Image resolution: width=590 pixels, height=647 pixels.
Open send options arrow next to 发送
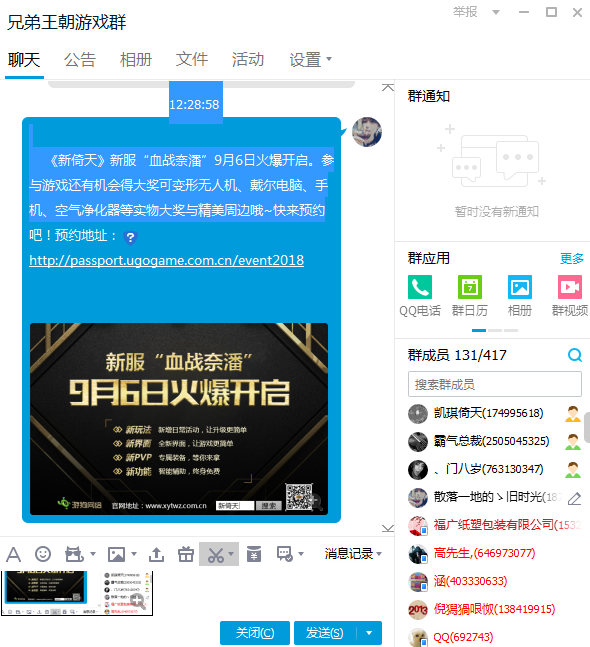pyautogui.click(x=369, y=633)
